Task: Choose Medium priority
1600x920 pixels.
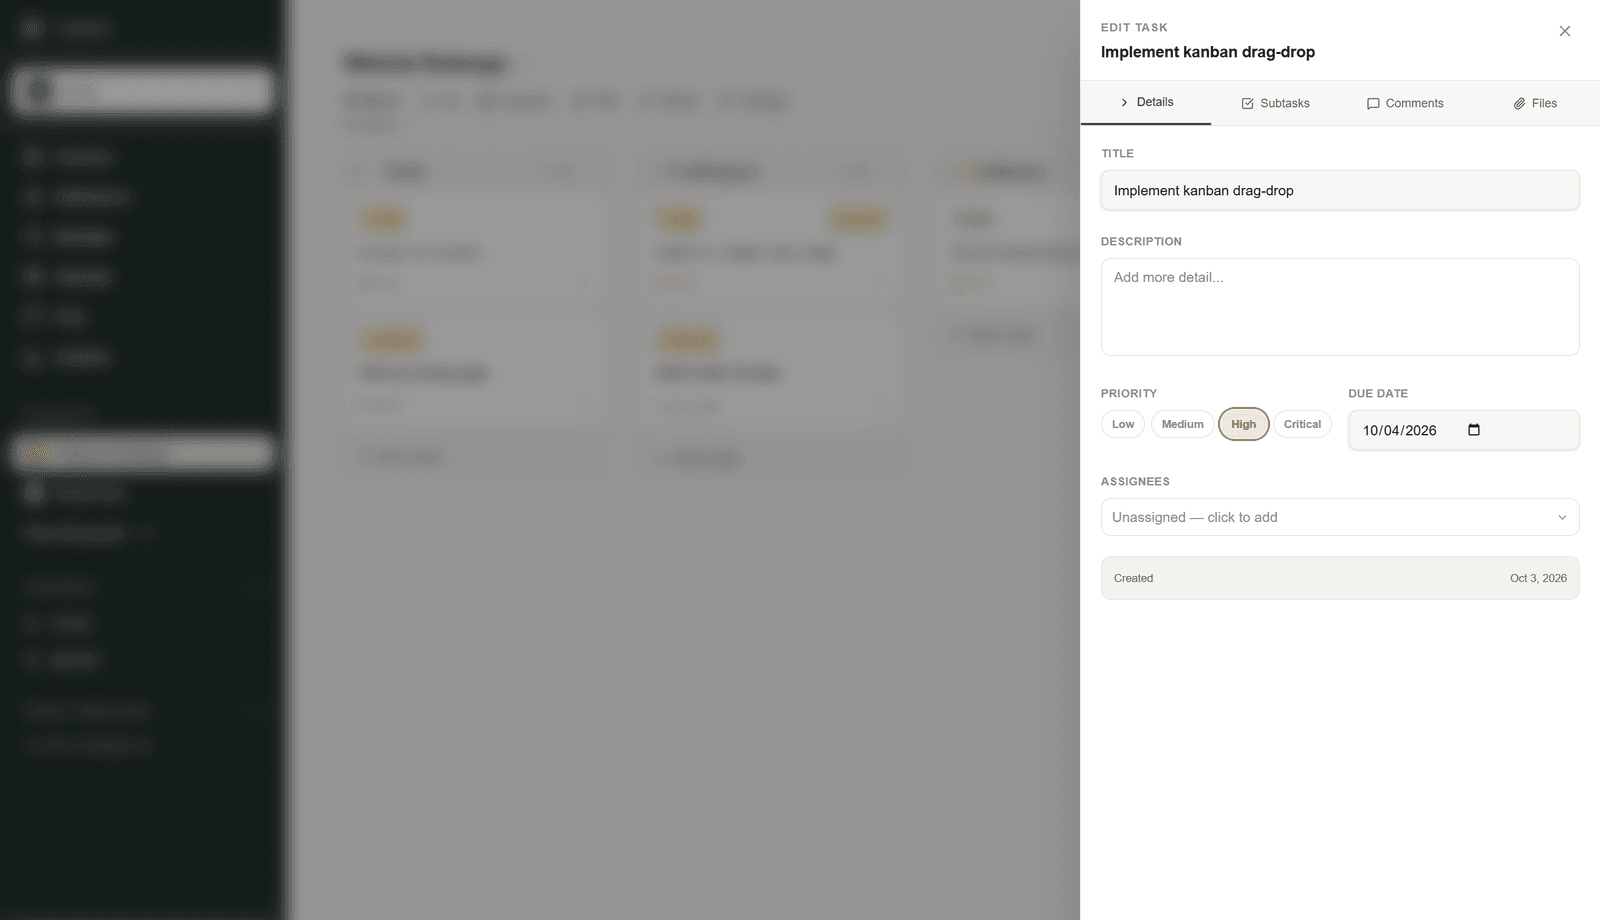Action: click(1183, 424)
